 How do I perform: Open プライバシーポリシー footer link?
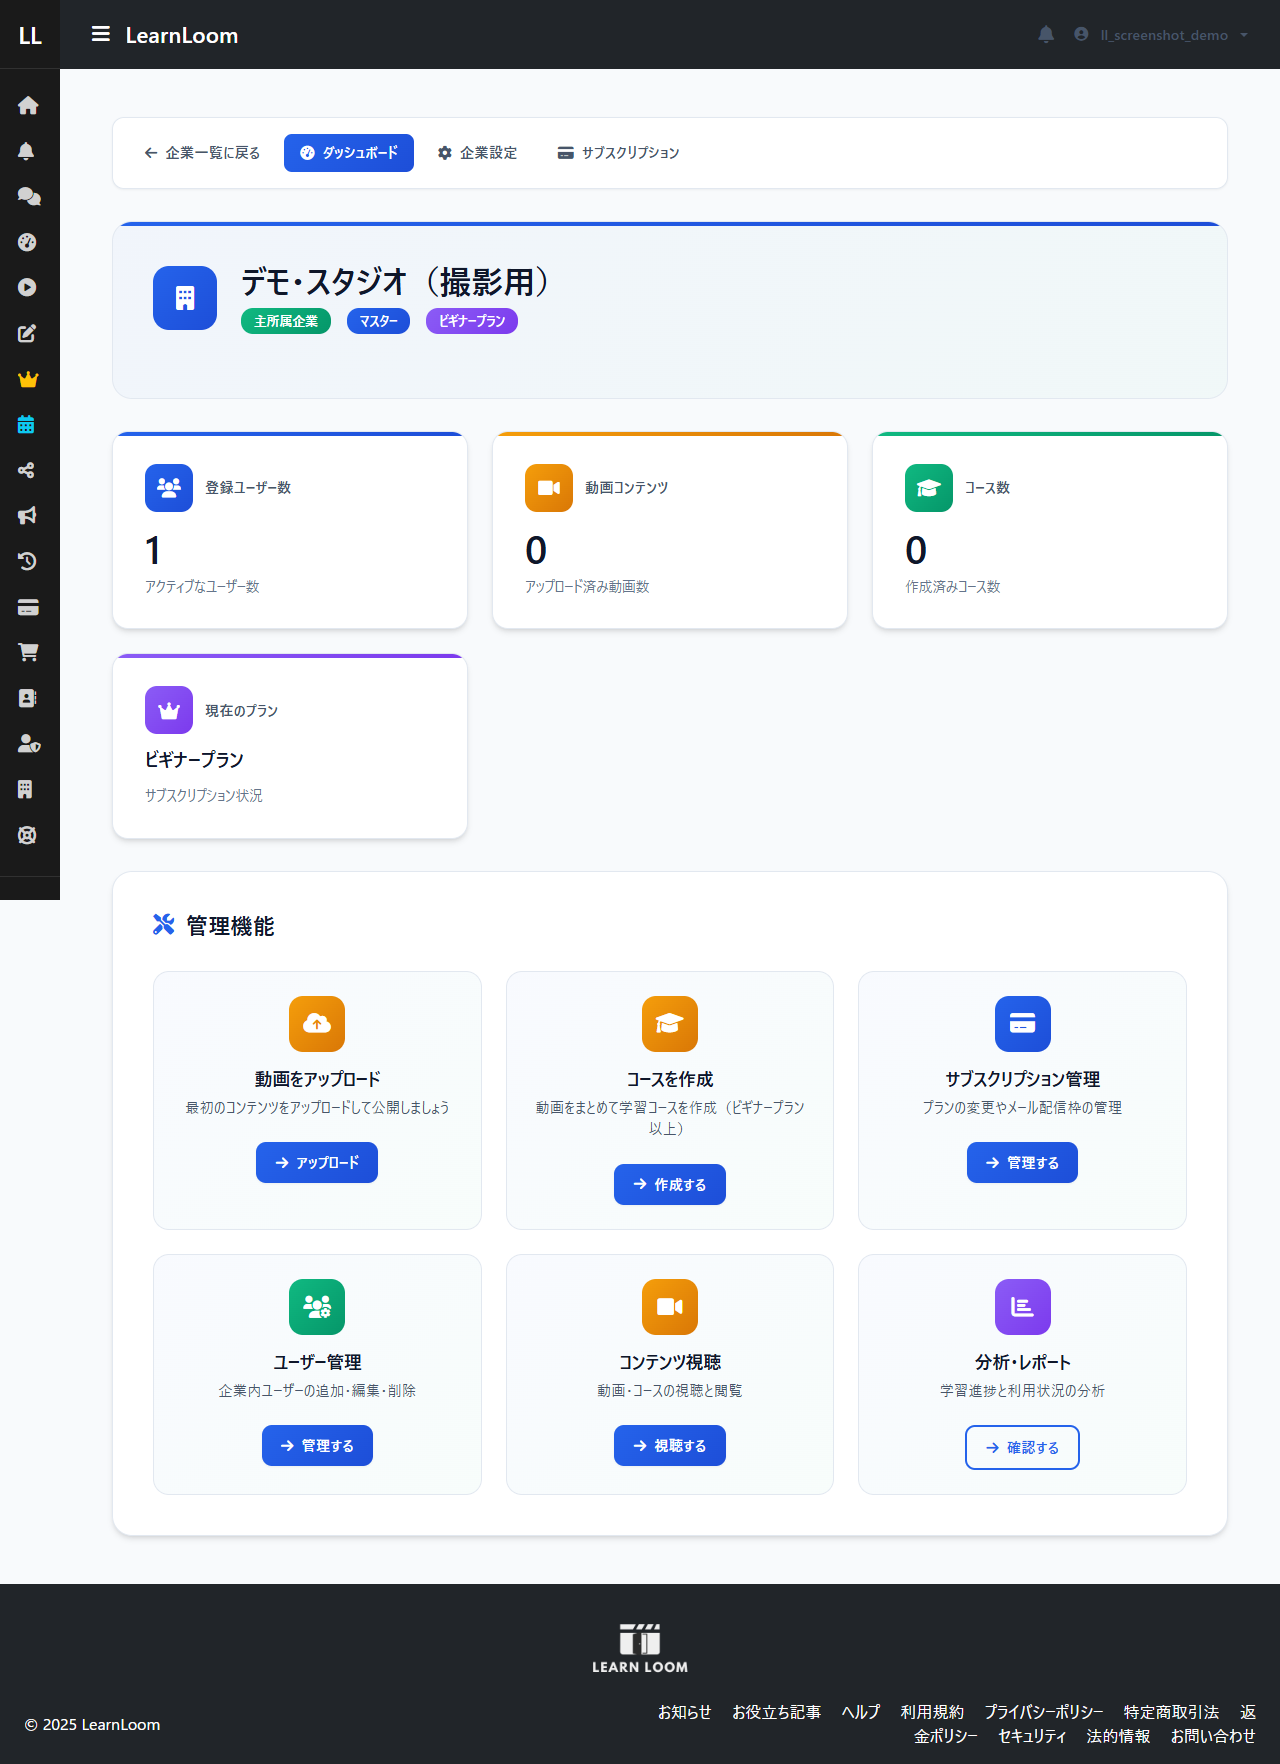tap(1044, 1712)
